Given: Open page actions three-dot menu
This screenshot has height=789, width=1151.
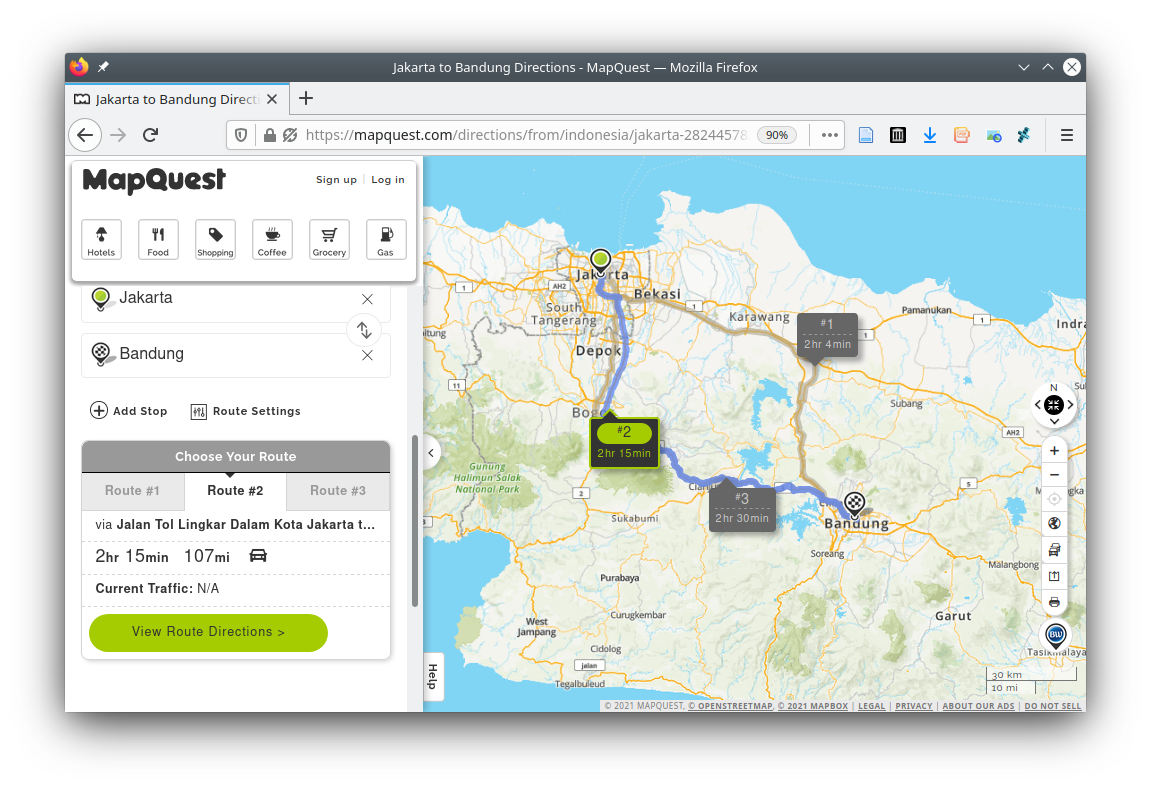Looking at the screenshot, I should pos(829,135).
